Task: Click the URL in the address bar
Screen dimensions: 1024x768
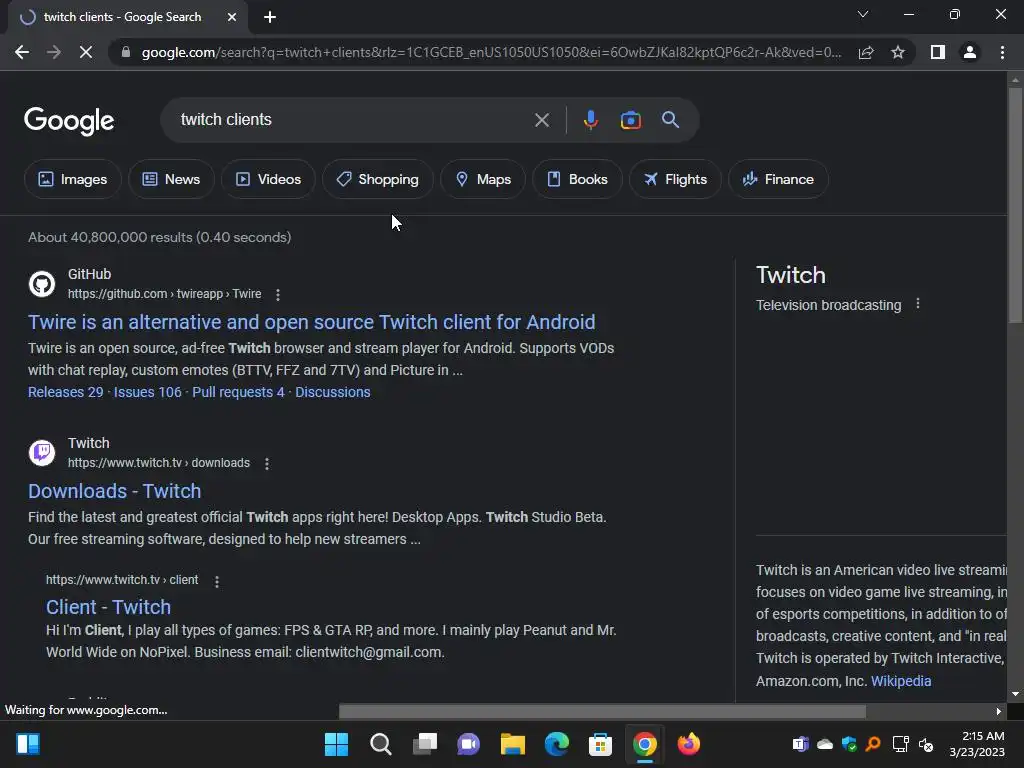Action: (491, 52)
